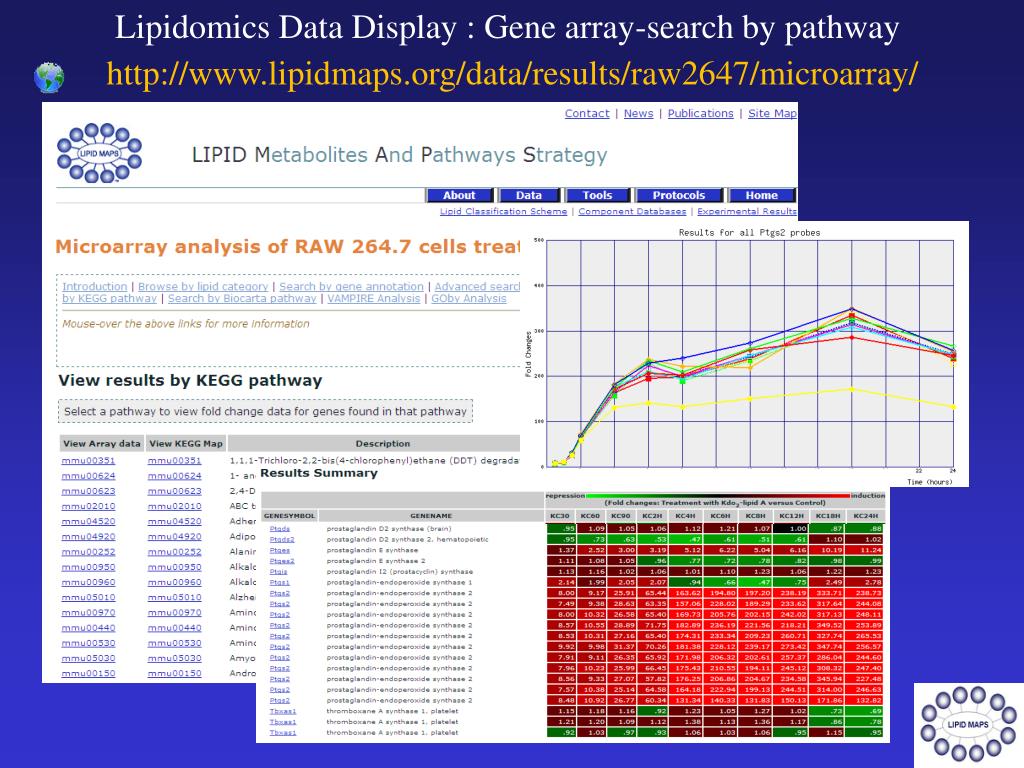
Task: Click the repression-to-induction color gradient bar
Action: (x=718, y=496)
